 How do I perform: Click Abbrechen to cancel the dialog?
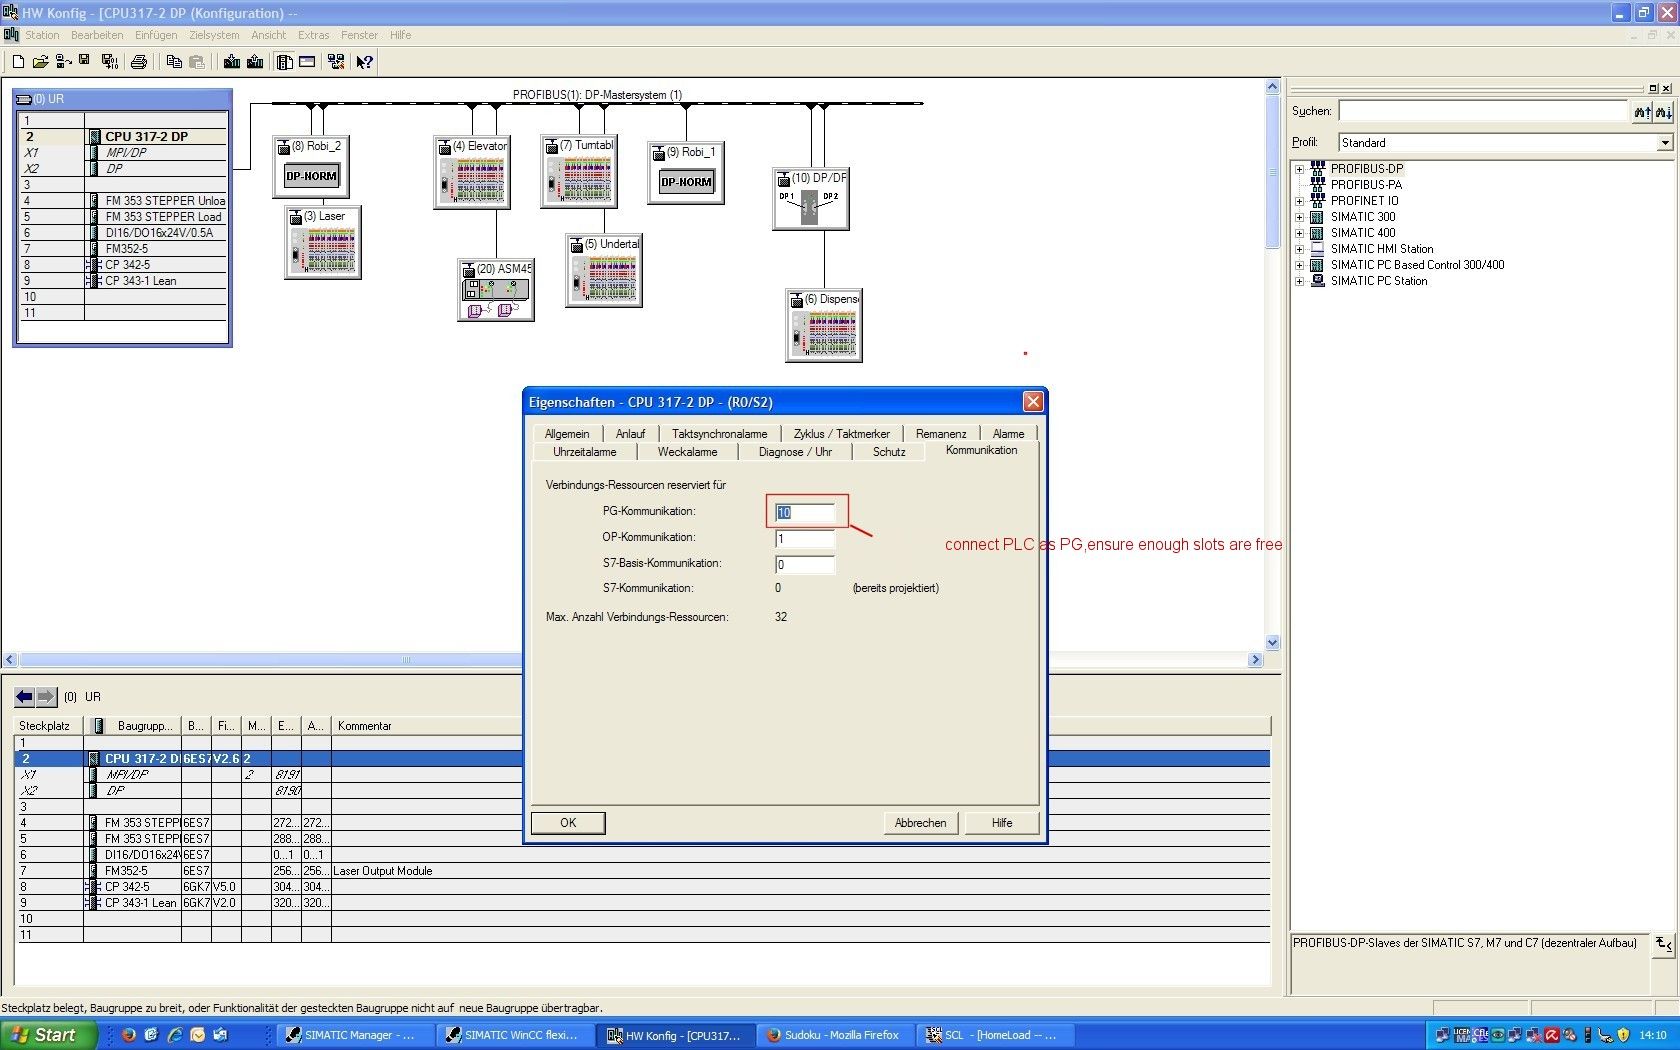[920, 823]
